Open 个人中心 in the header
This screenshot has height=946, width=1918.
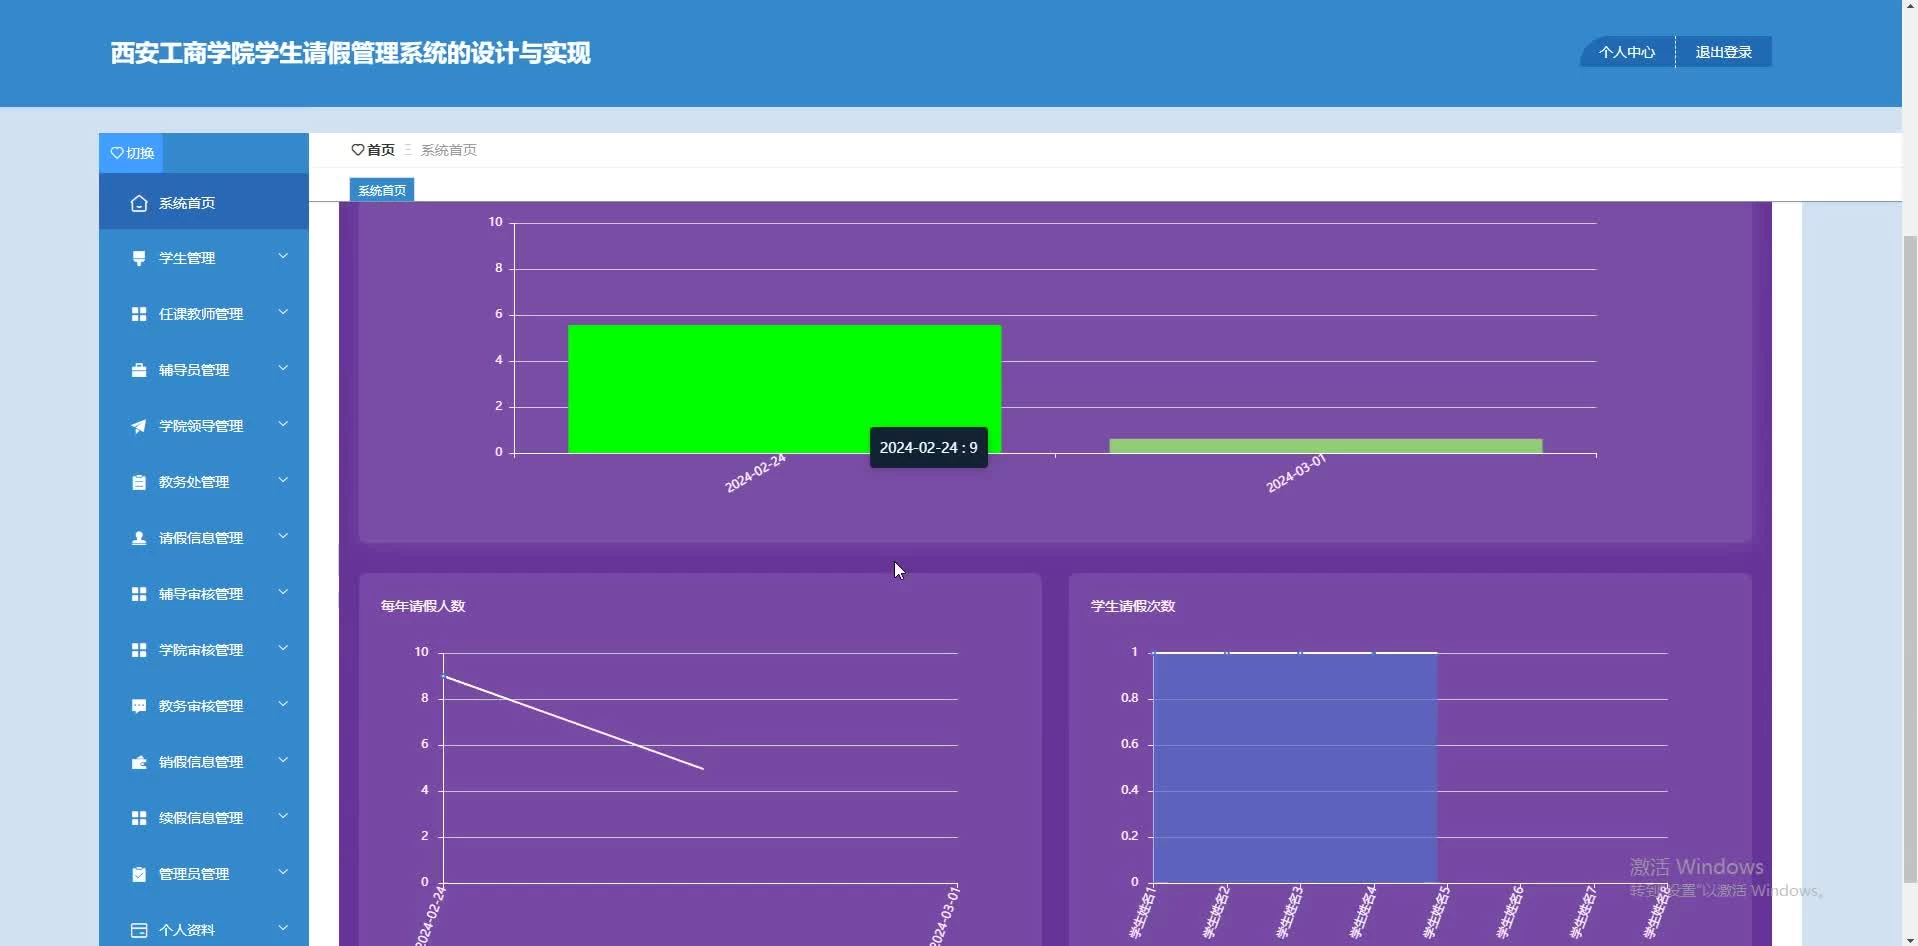1627,52
